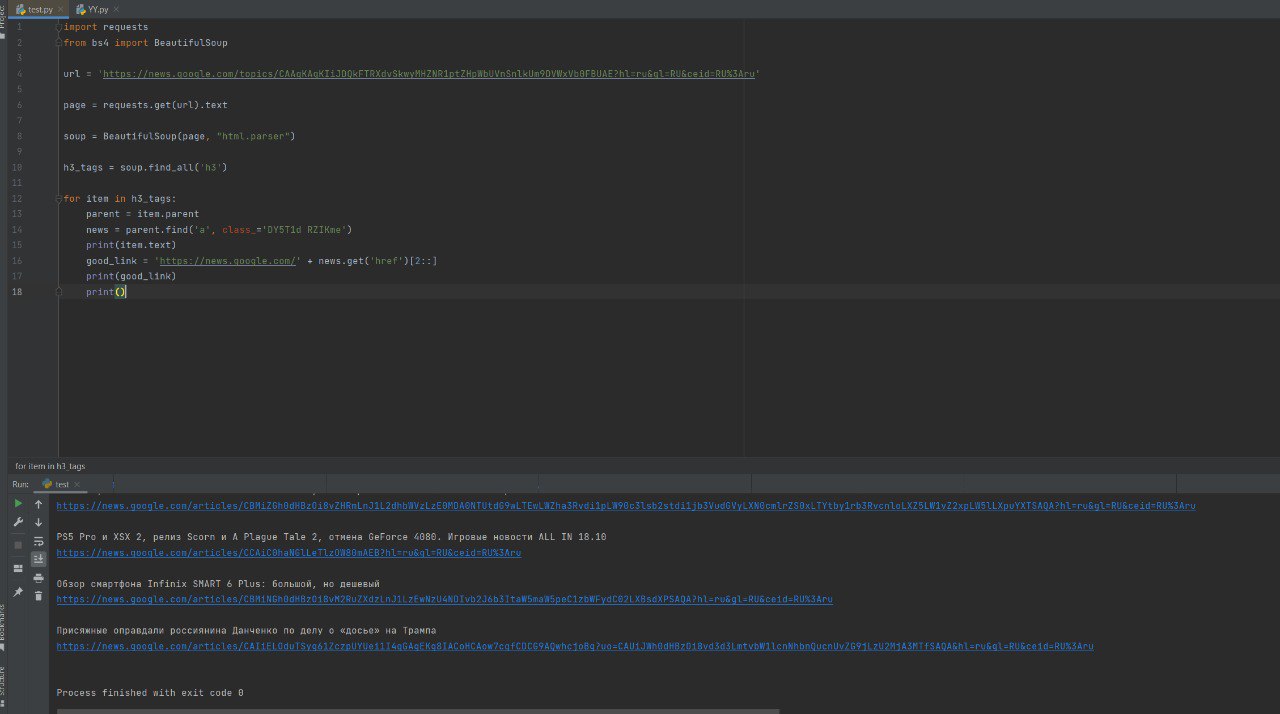Open the 'https://news.google.com/' string link on line 16
Viewport: 1280px width, 714px height.
coord(227,260)
